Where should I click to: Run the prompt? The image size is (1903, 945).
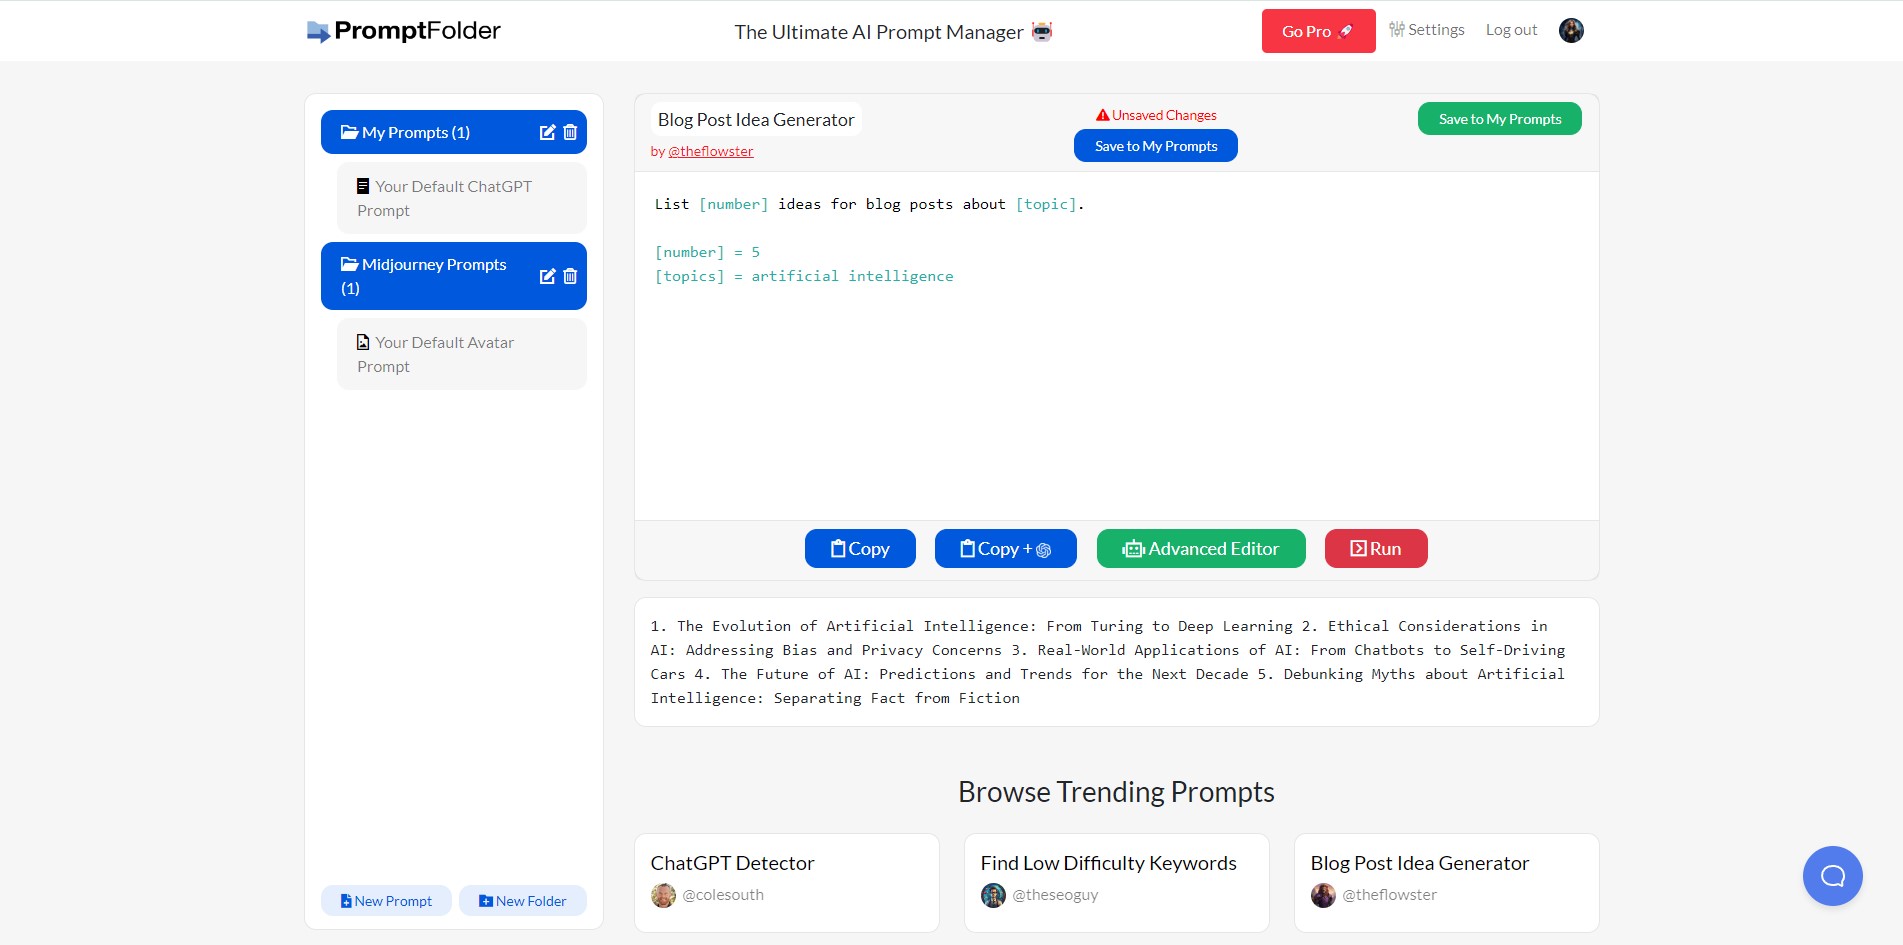pos(1376,549)
